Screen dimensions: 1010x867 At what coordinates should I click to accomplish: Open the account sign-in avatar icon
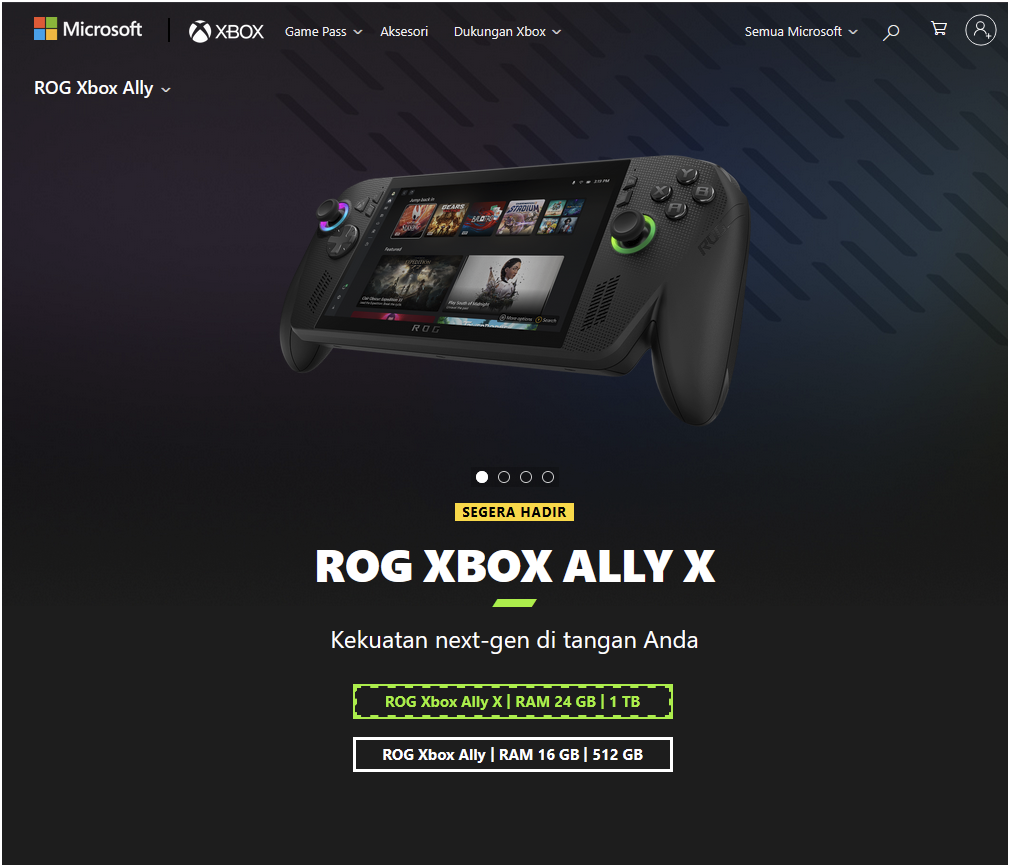980,30
